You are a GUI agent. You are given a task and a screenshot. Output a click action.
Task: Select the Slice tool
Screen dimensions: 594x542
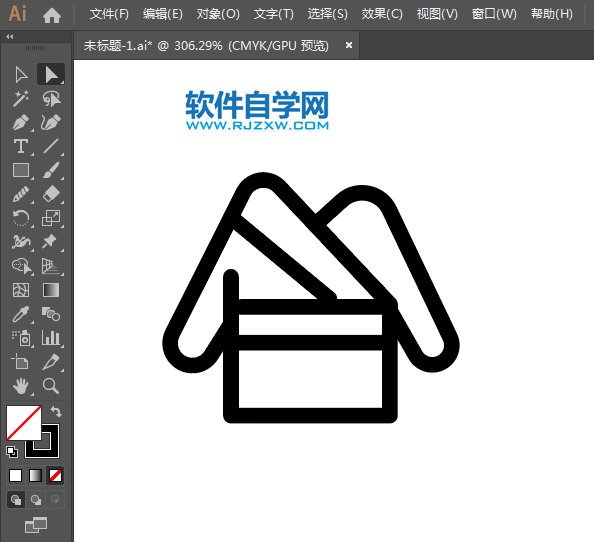click(51, 362)
